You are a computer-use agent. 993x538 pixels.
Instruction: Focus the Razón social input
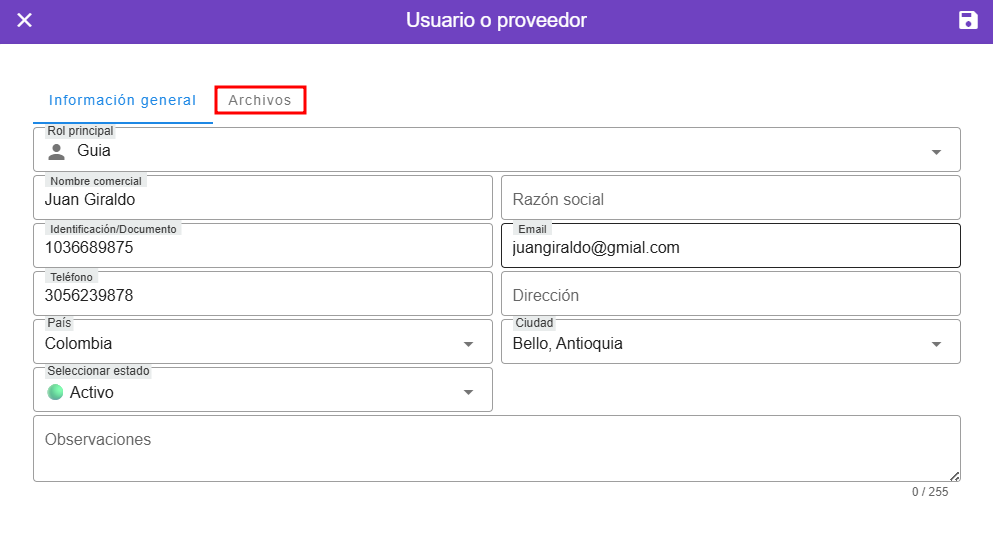(730, 200)
